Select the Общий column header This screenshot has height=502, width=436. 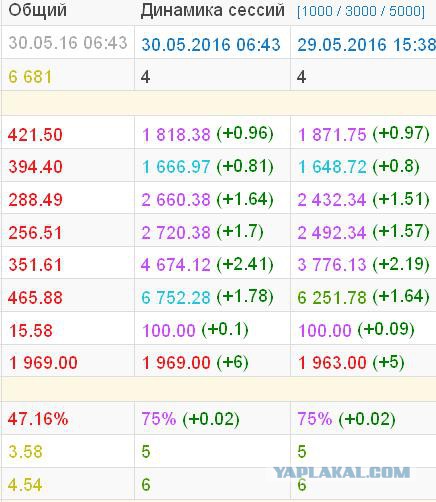[x=37, y=11]
